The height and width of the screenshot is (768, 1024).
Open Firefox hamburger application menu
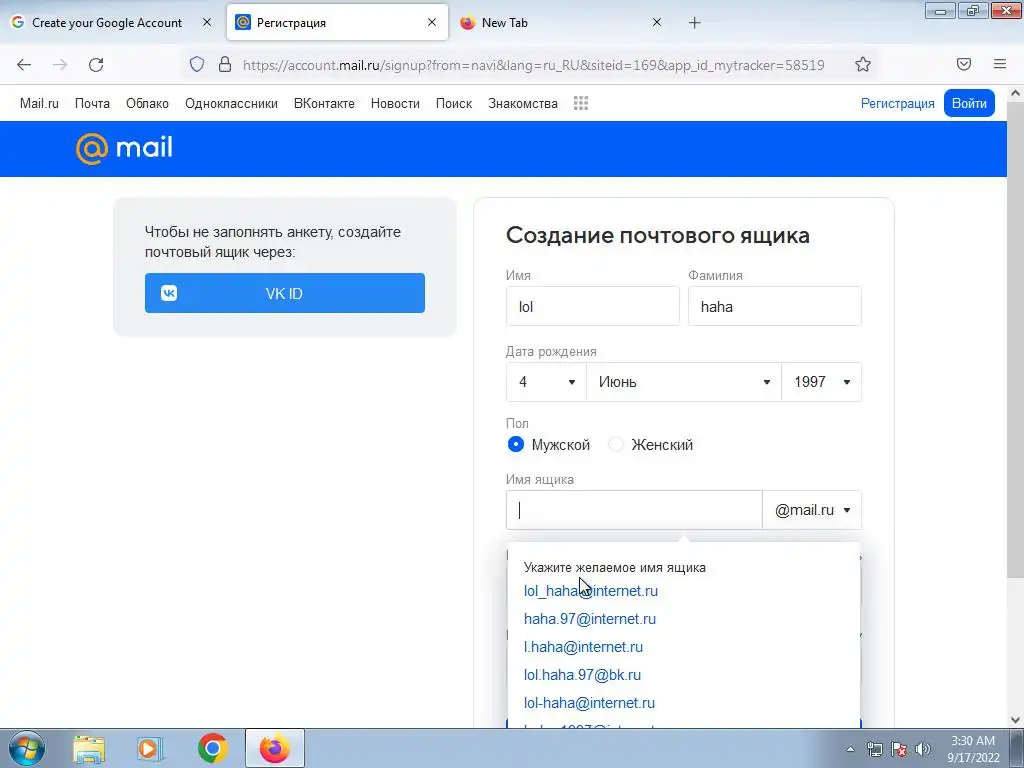1000,64
